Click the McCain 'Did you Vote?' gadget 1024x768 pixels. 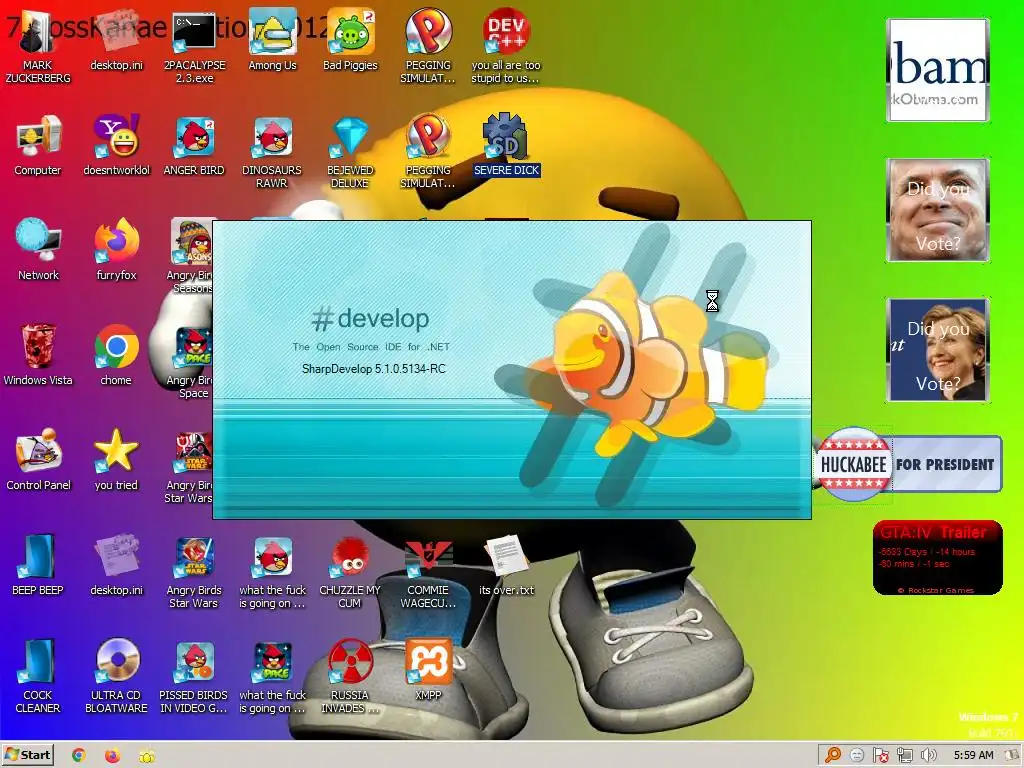(938, 210)
